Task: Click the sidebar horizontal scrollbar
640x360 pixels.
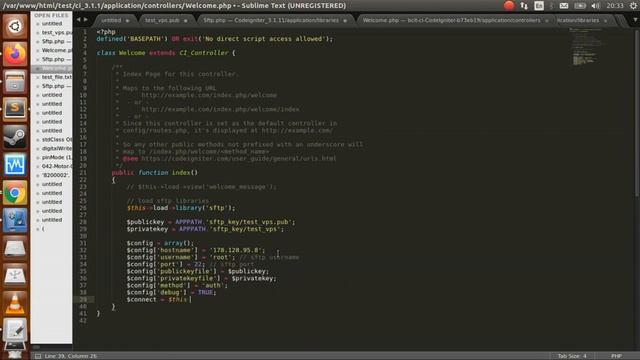Action: [x=36, y=347]
